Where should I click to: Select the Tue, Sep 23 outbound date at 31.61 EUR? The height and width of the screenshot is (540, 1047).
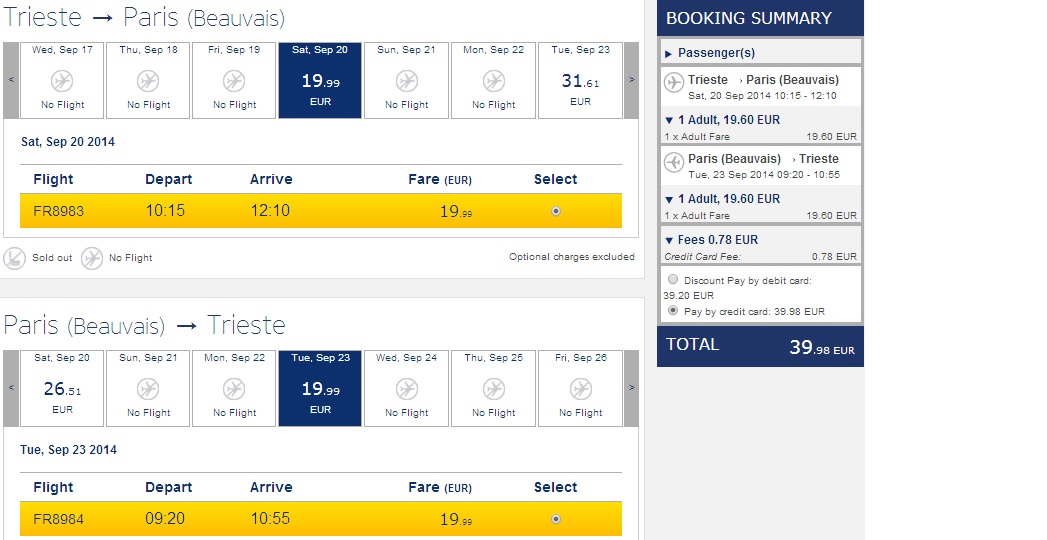point(580,80)
